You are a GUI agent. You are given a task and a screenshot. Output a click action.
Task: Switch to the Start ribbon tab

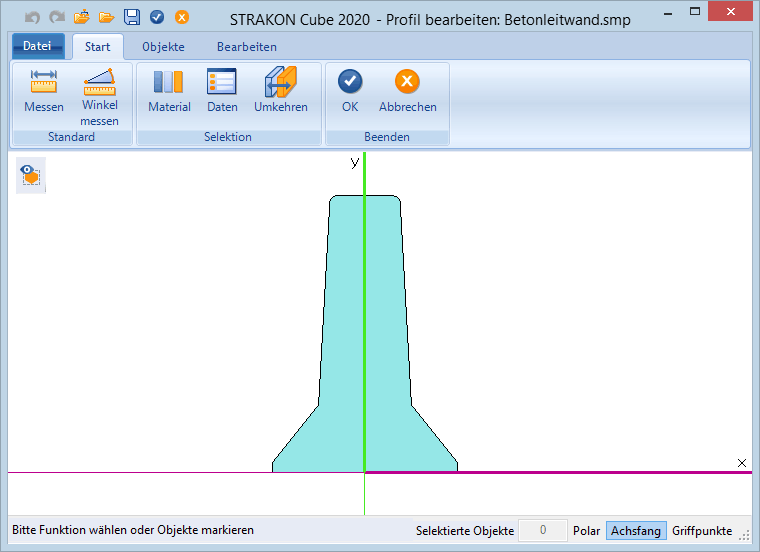(97, 47)
